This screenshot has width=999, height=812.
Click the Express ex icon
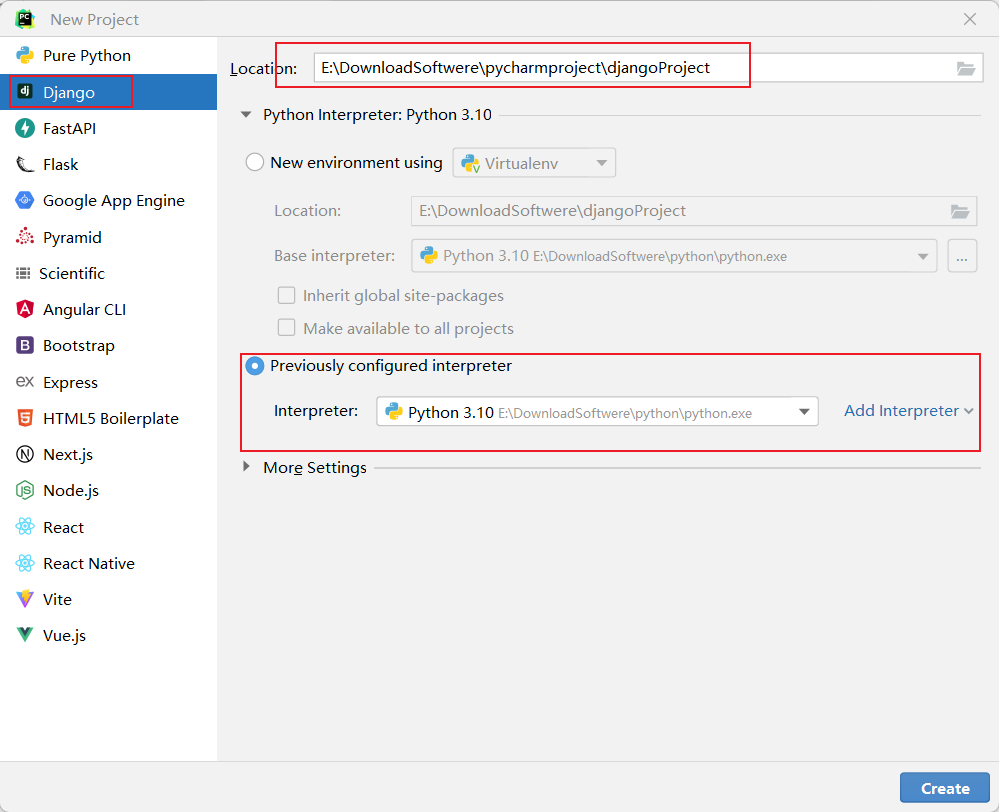point(25,382)
